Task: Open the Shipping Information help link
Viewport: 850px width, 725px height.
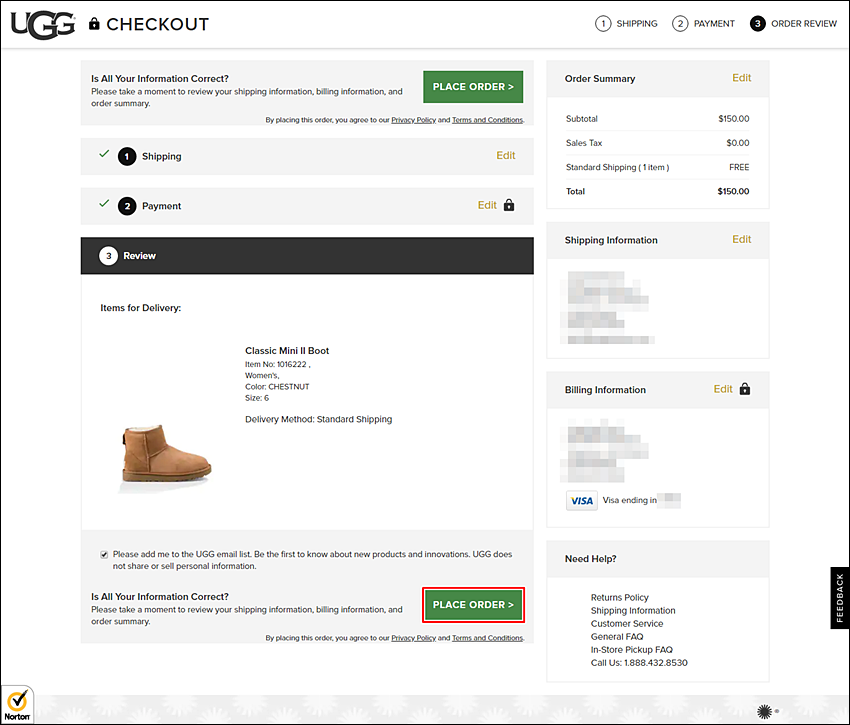Action: point(633,611)
